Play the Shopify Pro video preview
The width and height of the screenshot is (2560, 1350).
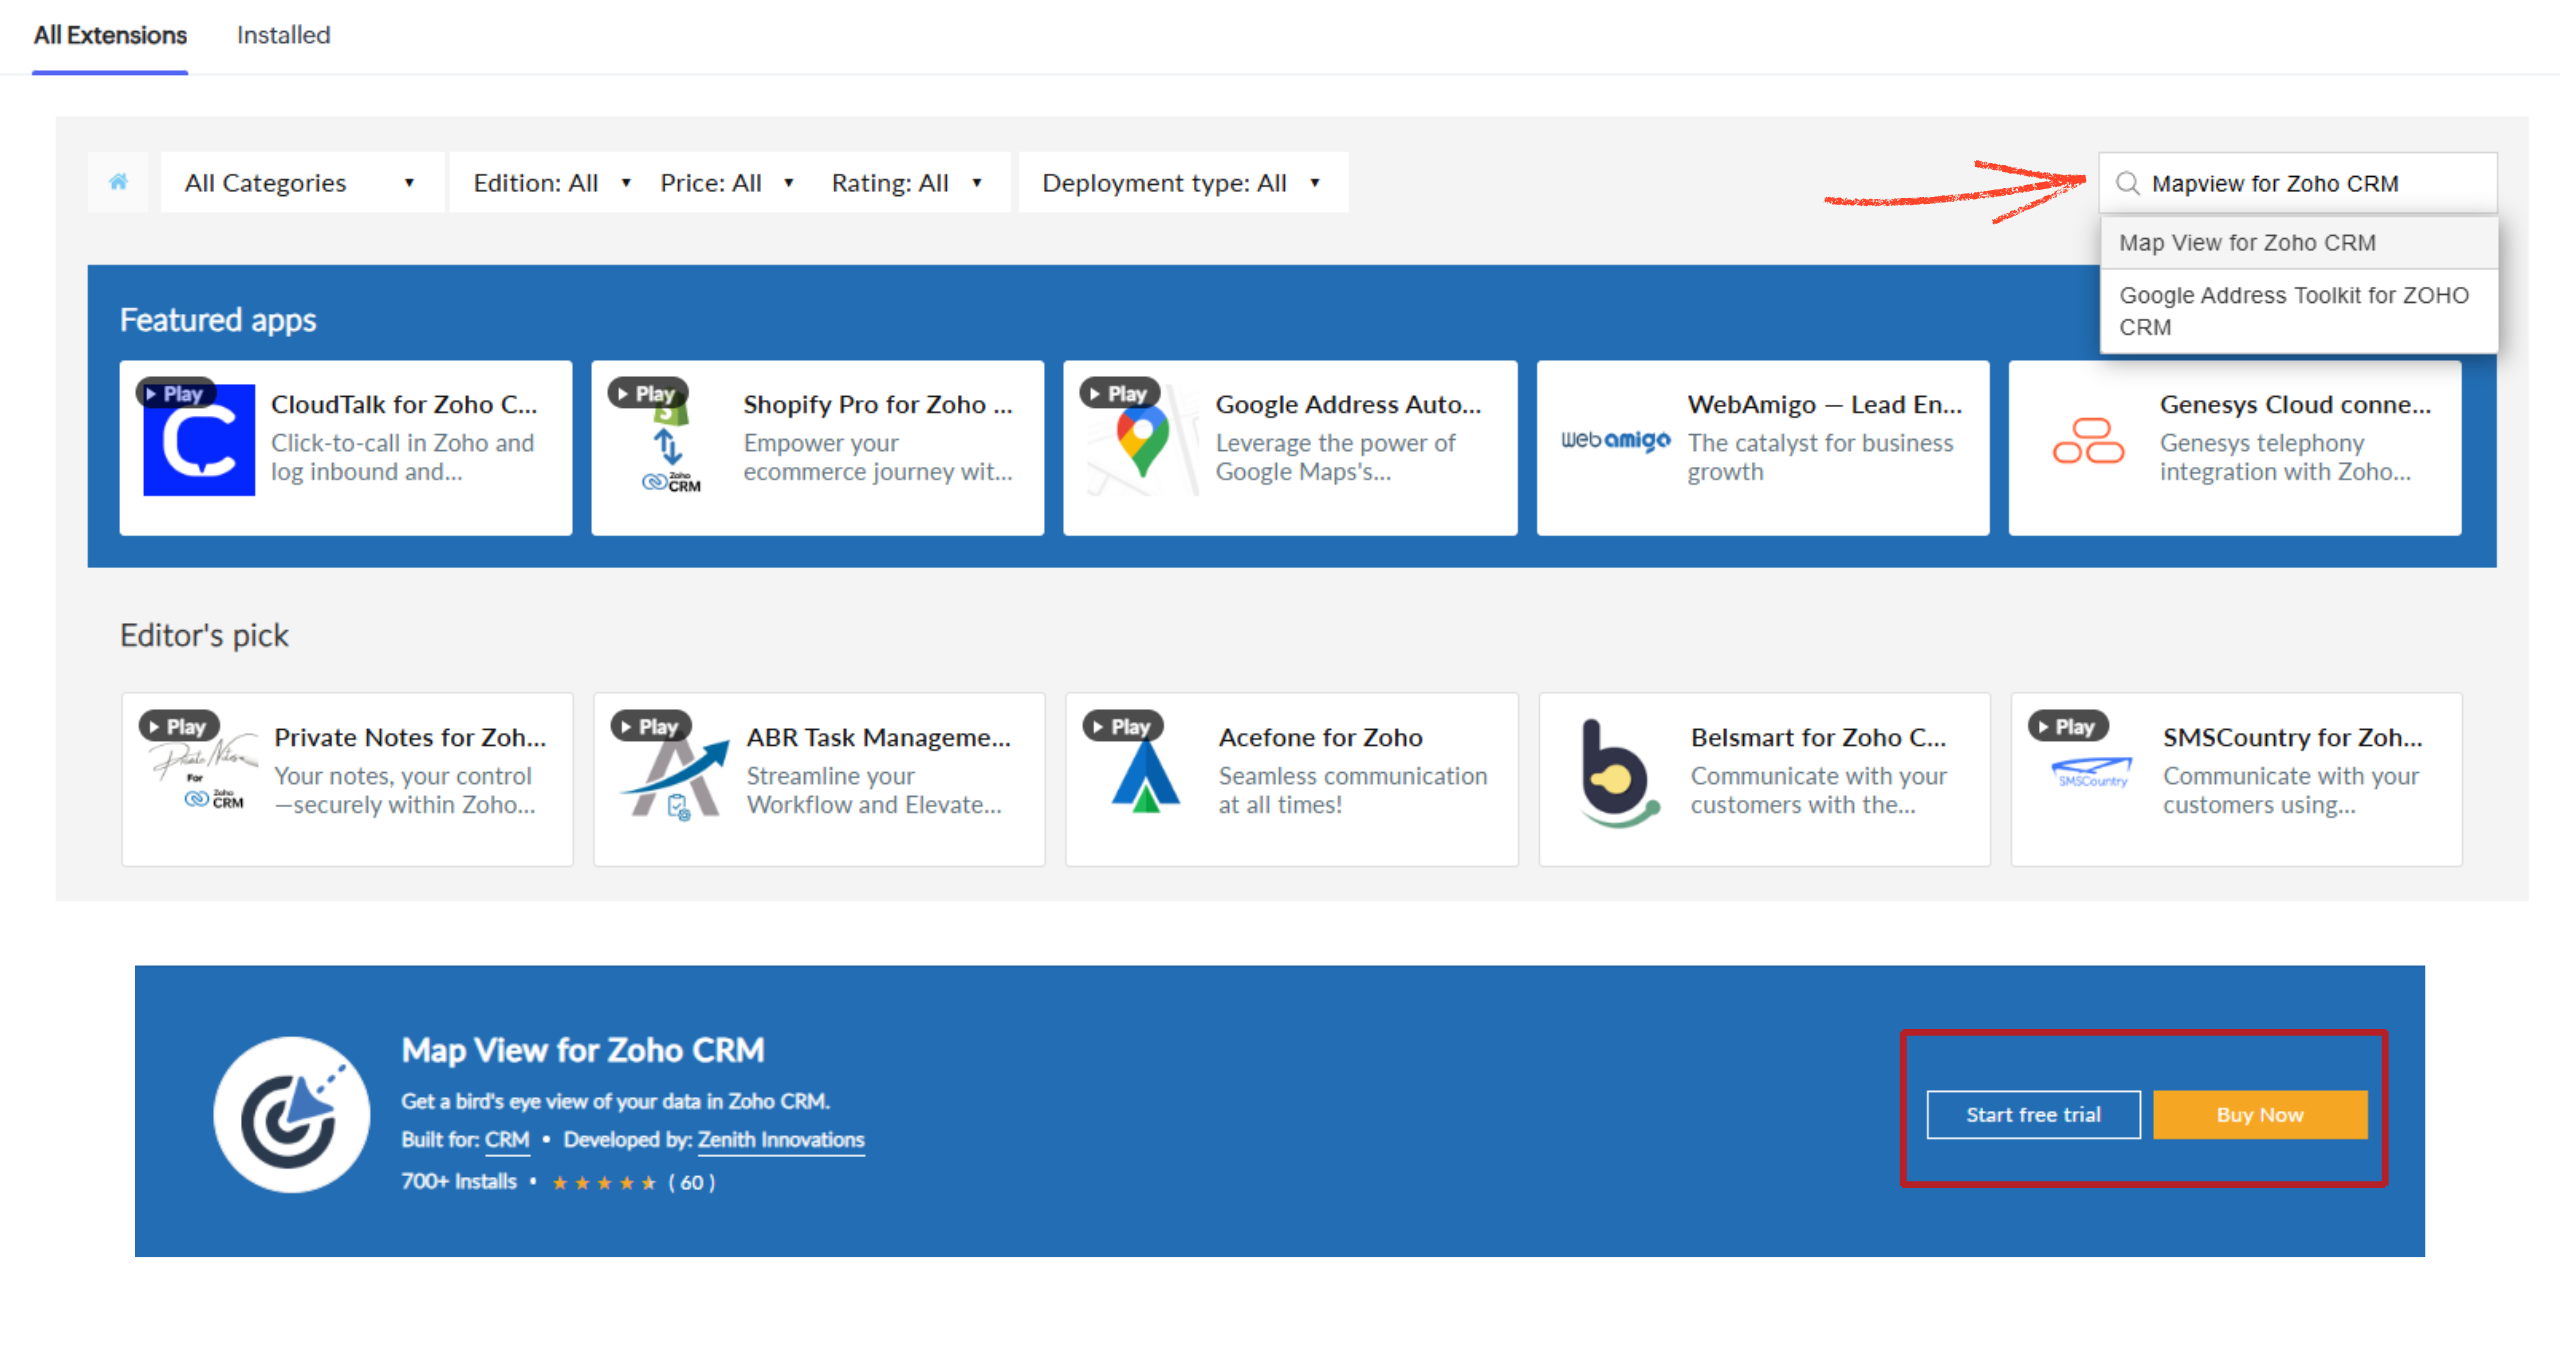tap(647, 393)
